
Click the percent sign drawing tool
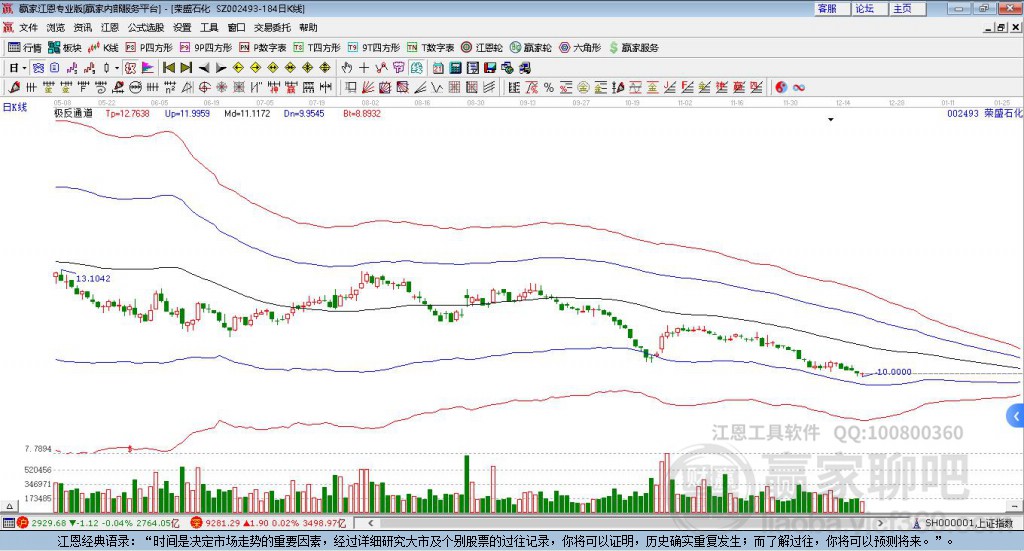(x=549, y=88)
